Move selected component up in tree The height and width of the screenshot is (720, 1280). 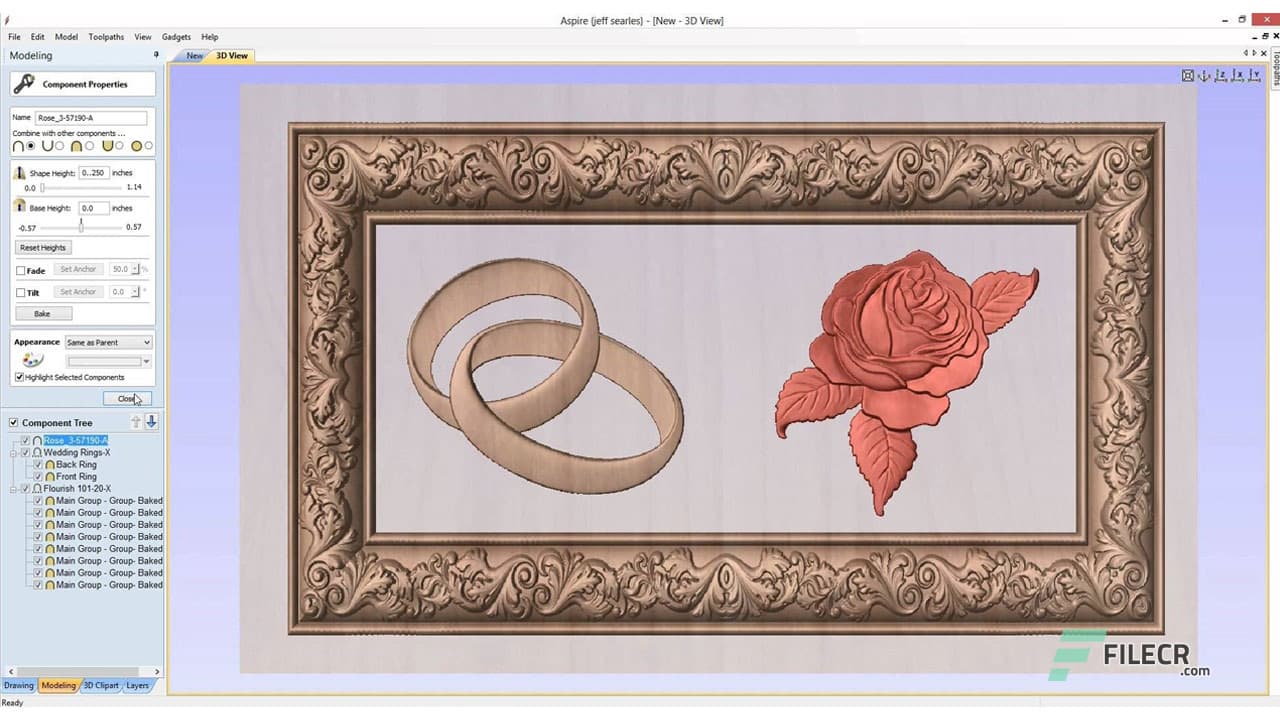tap(136, 422)
